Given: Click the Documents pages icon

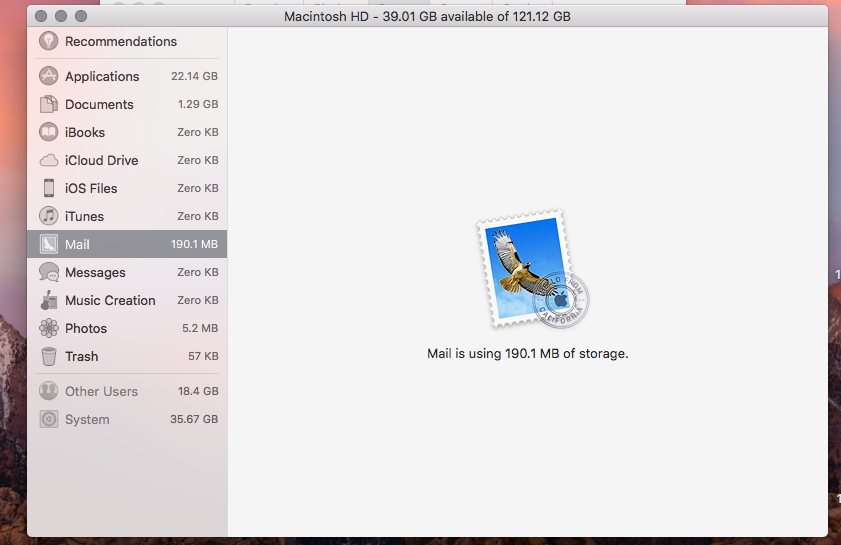Looking at the screenshot, I should 48,104.
